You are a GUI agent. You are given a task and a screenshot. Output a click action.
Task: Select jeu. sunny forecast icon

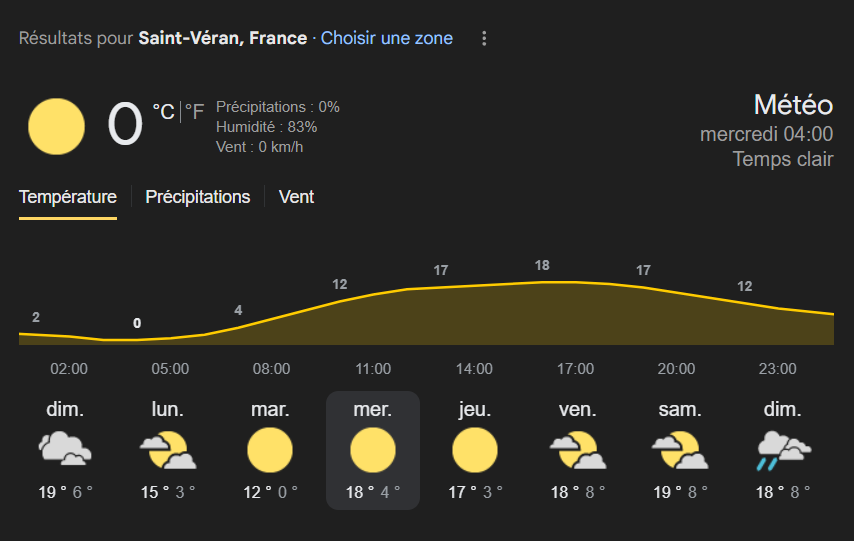474,450
